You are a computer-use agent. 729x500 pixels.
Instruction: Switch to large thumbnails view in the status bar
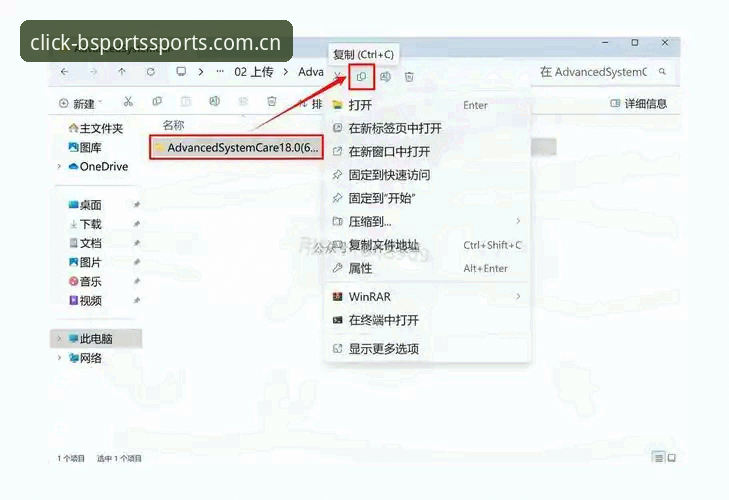point(672,458)
